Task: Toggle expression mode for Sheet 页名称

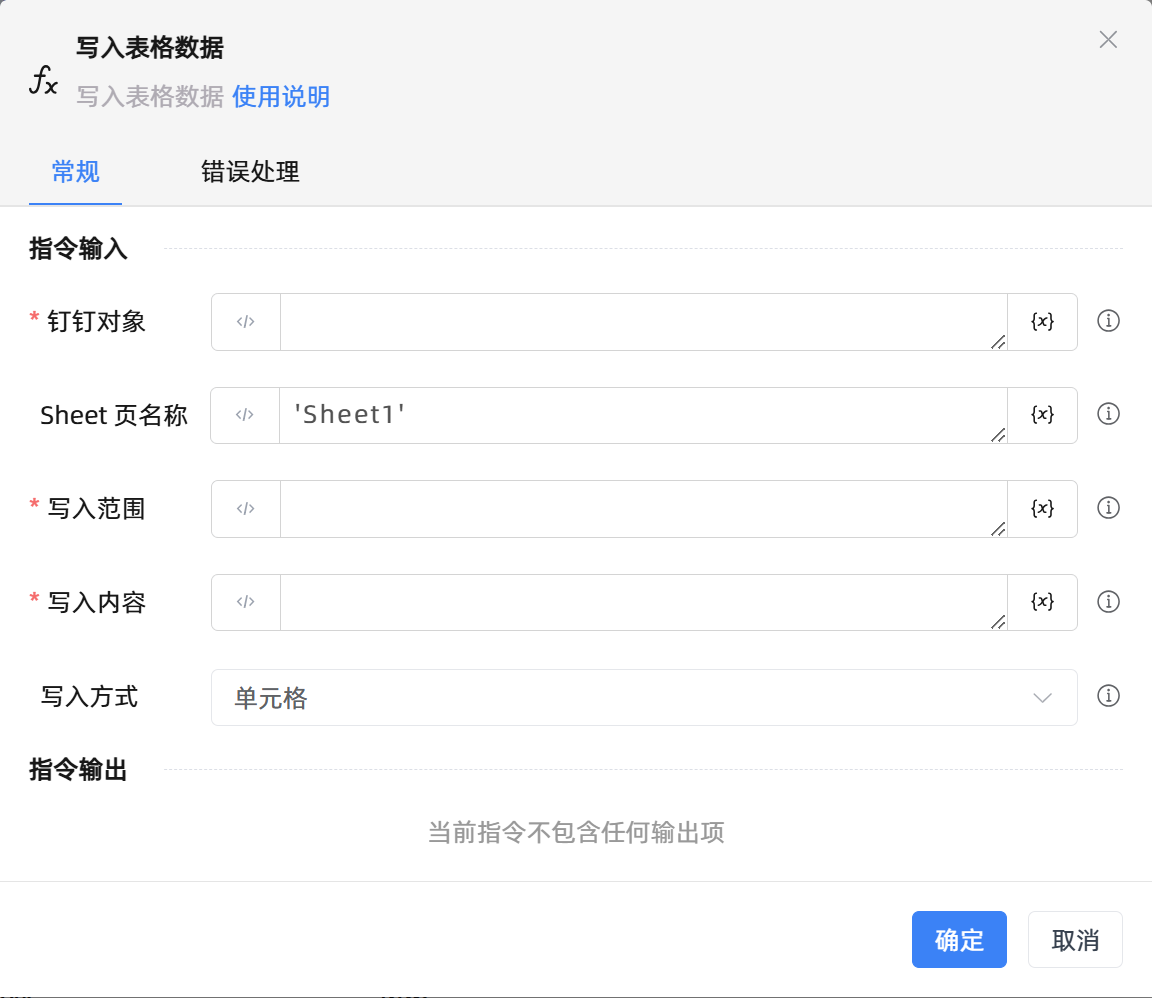Action: click(245, 415)
